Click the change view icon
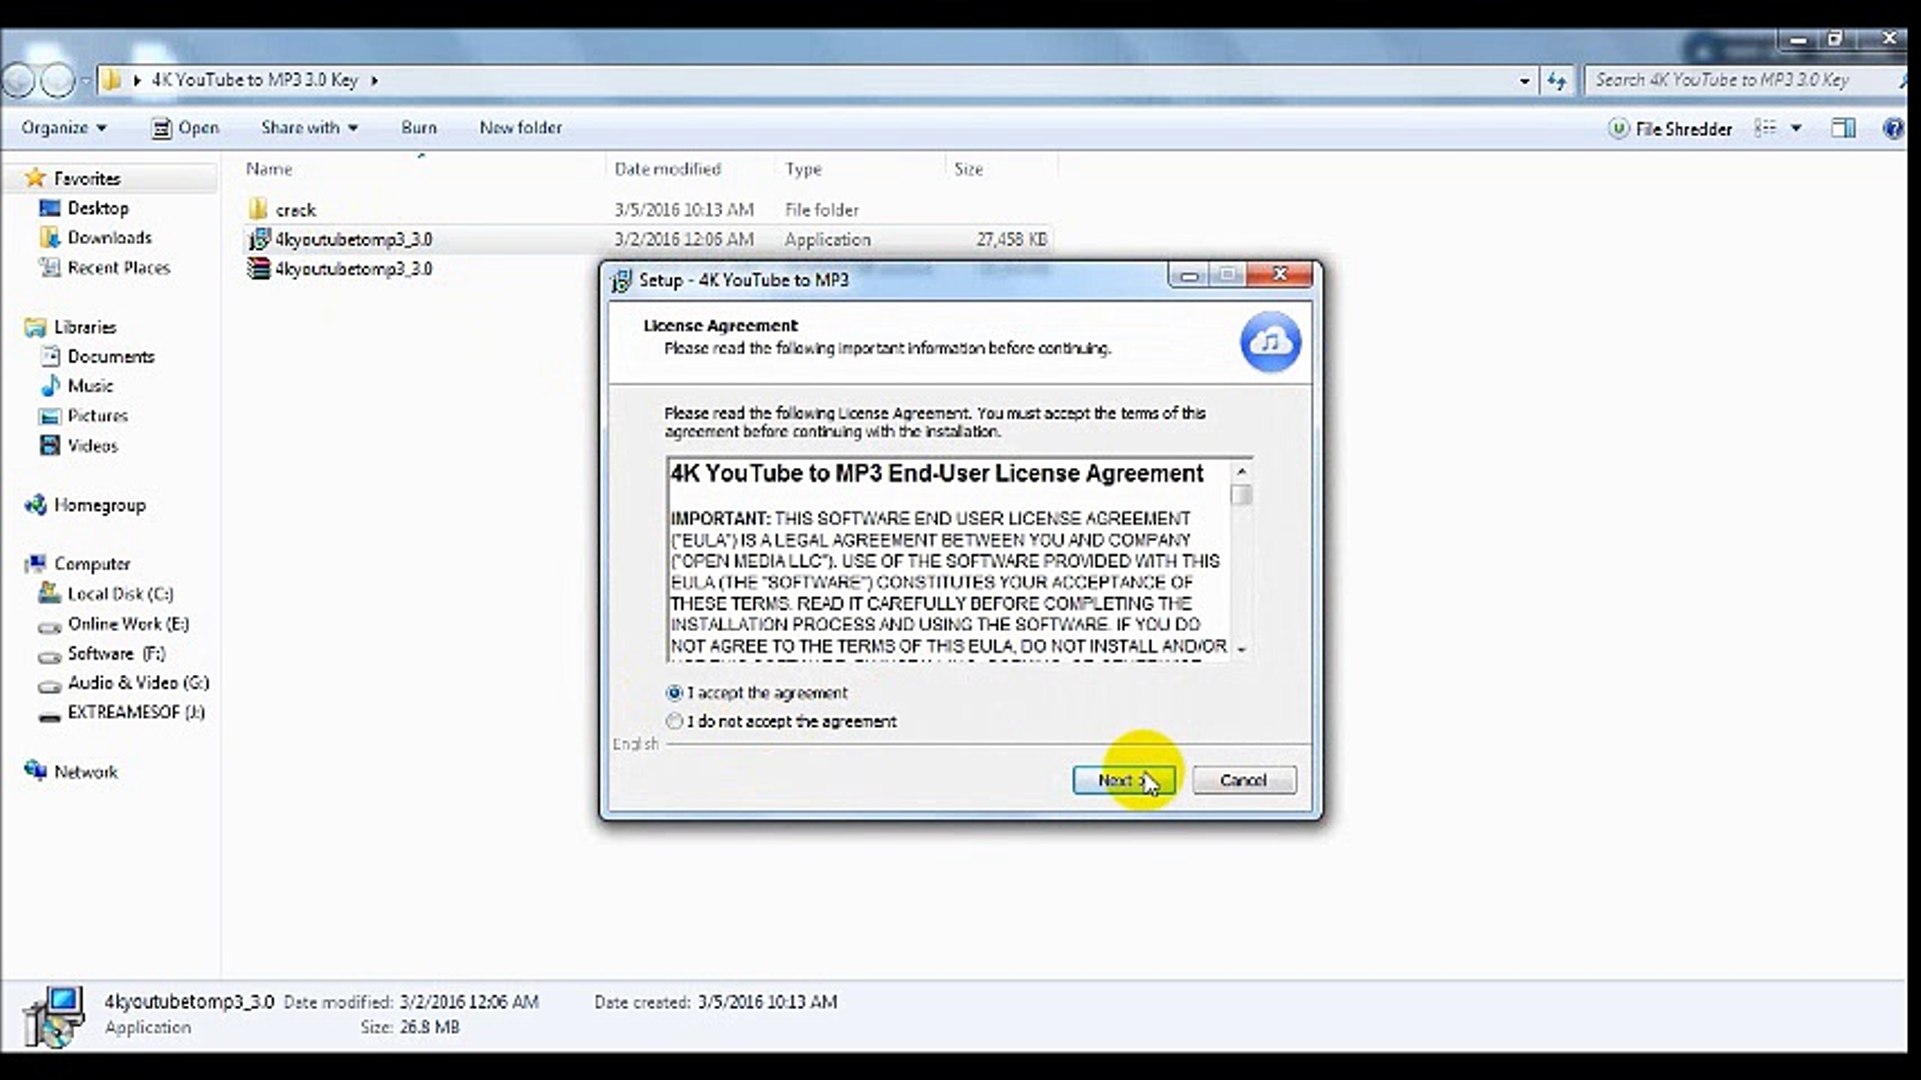 pyautogui.click(x=1766, y=128)
